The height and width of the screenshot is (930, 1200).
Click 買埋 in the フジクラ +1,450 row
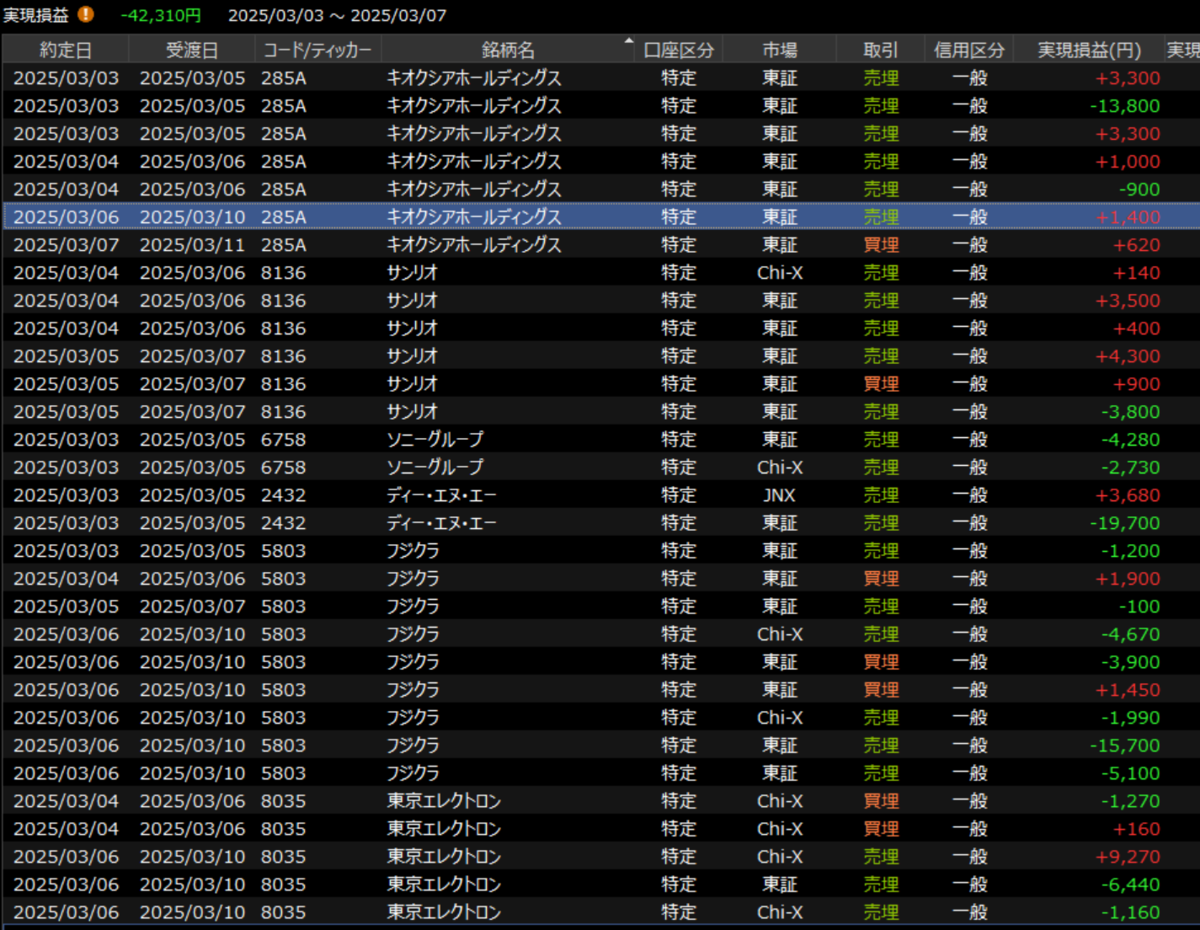click(881, 690)
